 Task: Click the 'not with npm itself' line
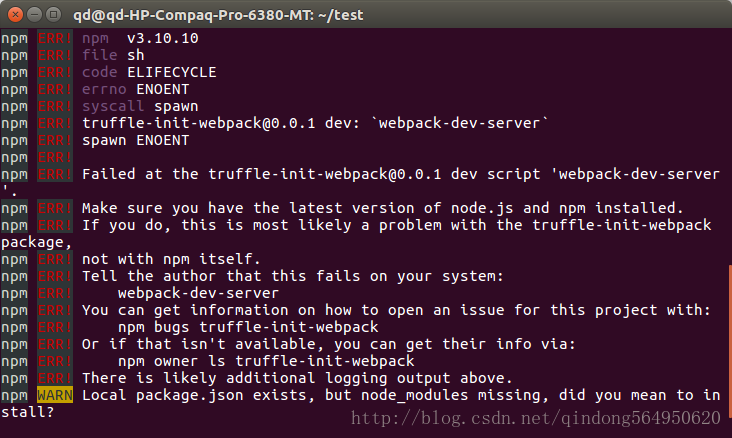tap(171, 259)
